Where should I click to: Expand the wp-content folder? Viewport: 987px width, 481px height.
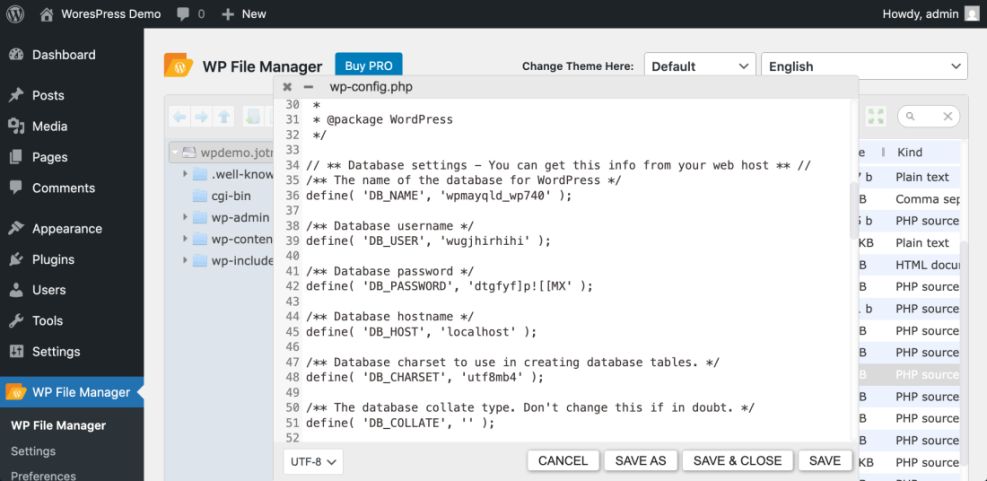(185, 239)
